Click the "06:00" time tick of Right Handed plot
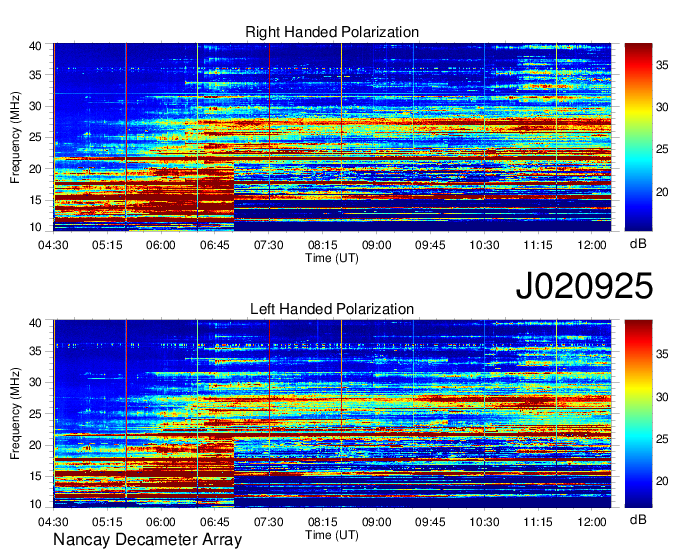The width and height of the screenshot is (680, 552). 161,245
